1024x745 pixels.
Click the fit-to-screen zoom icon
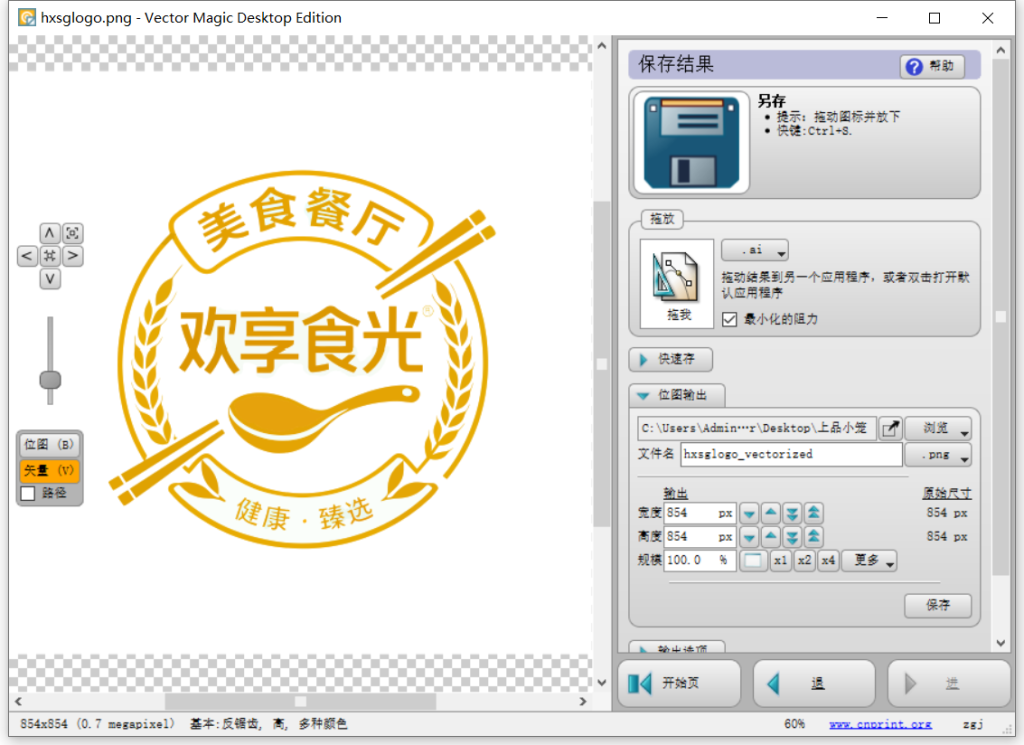(73, 233)
